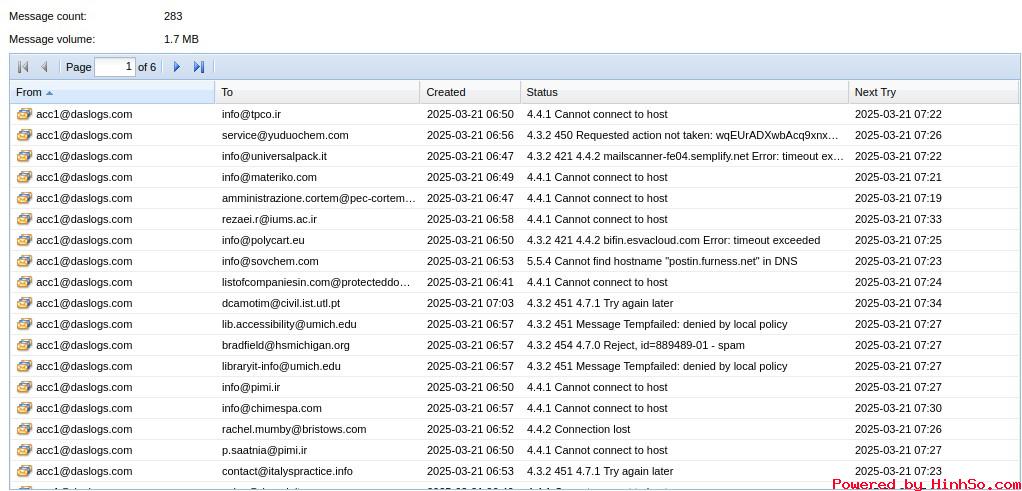Click status '450 Requested action not taken'
This screenshot has height=491, width=1022.
click(x=682, y=135)
